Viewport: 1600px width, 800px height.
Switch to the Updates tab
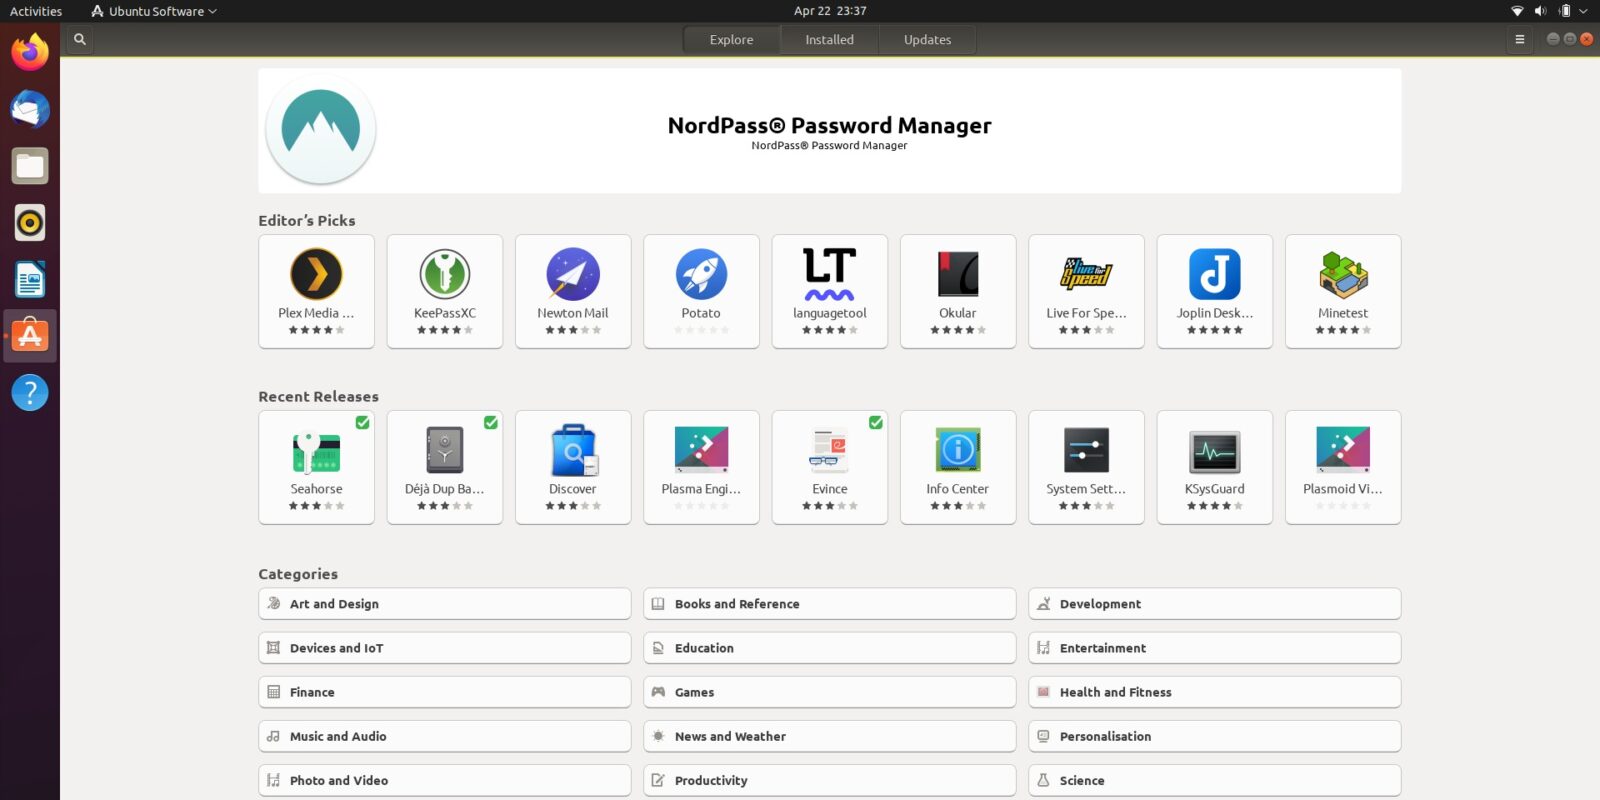(927, 40)
